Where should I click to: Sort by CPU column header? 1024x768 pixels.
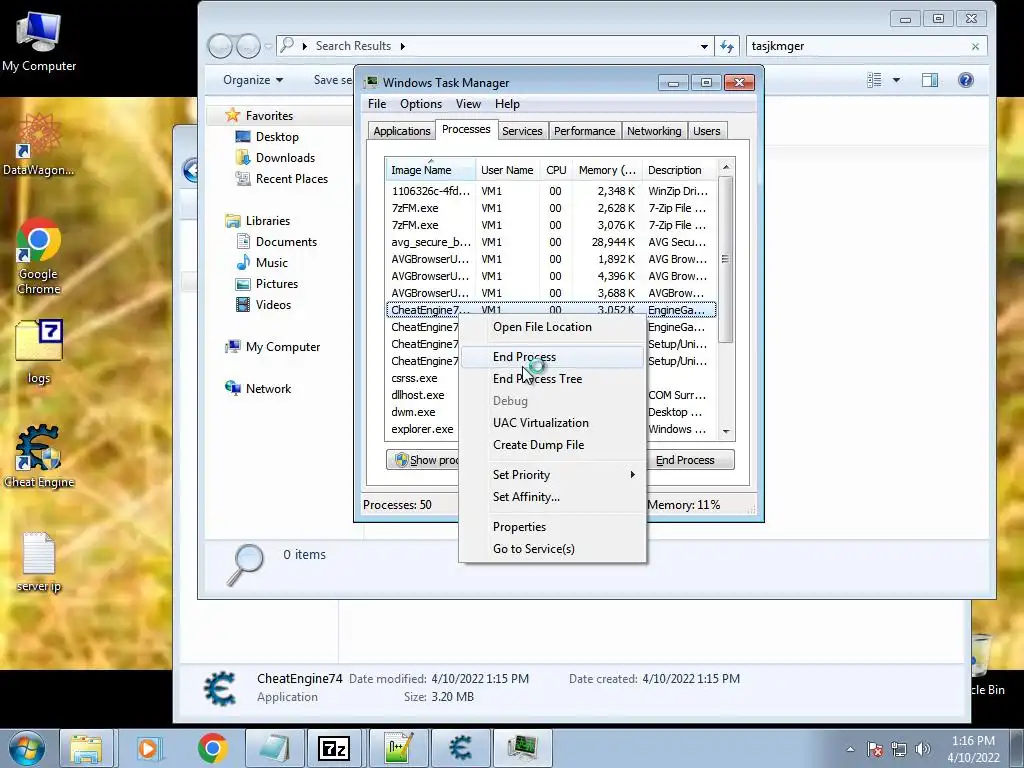point(556,170)
